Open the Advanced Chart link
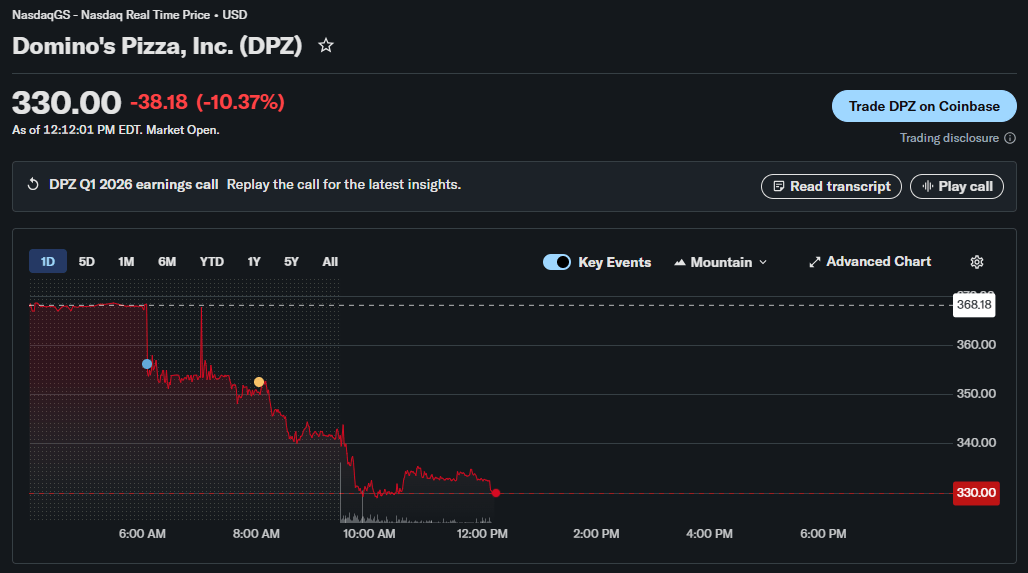Image resolution: width=1028 pixels, height=573 pixels. tap(870, 262)
